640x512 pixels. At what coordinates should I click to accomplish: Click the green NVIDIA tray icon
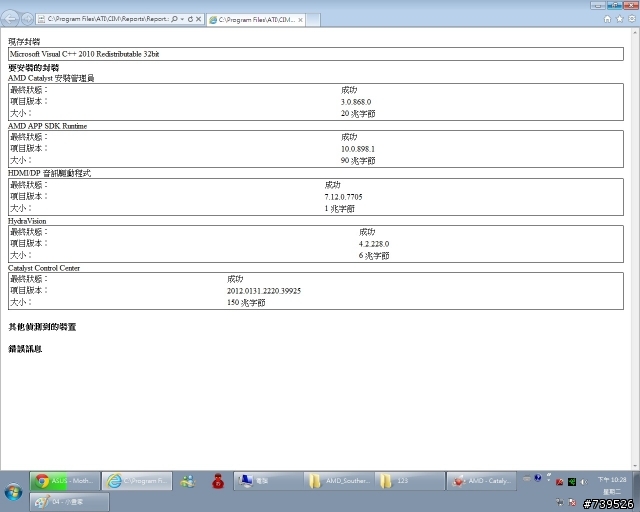[572, 482]
